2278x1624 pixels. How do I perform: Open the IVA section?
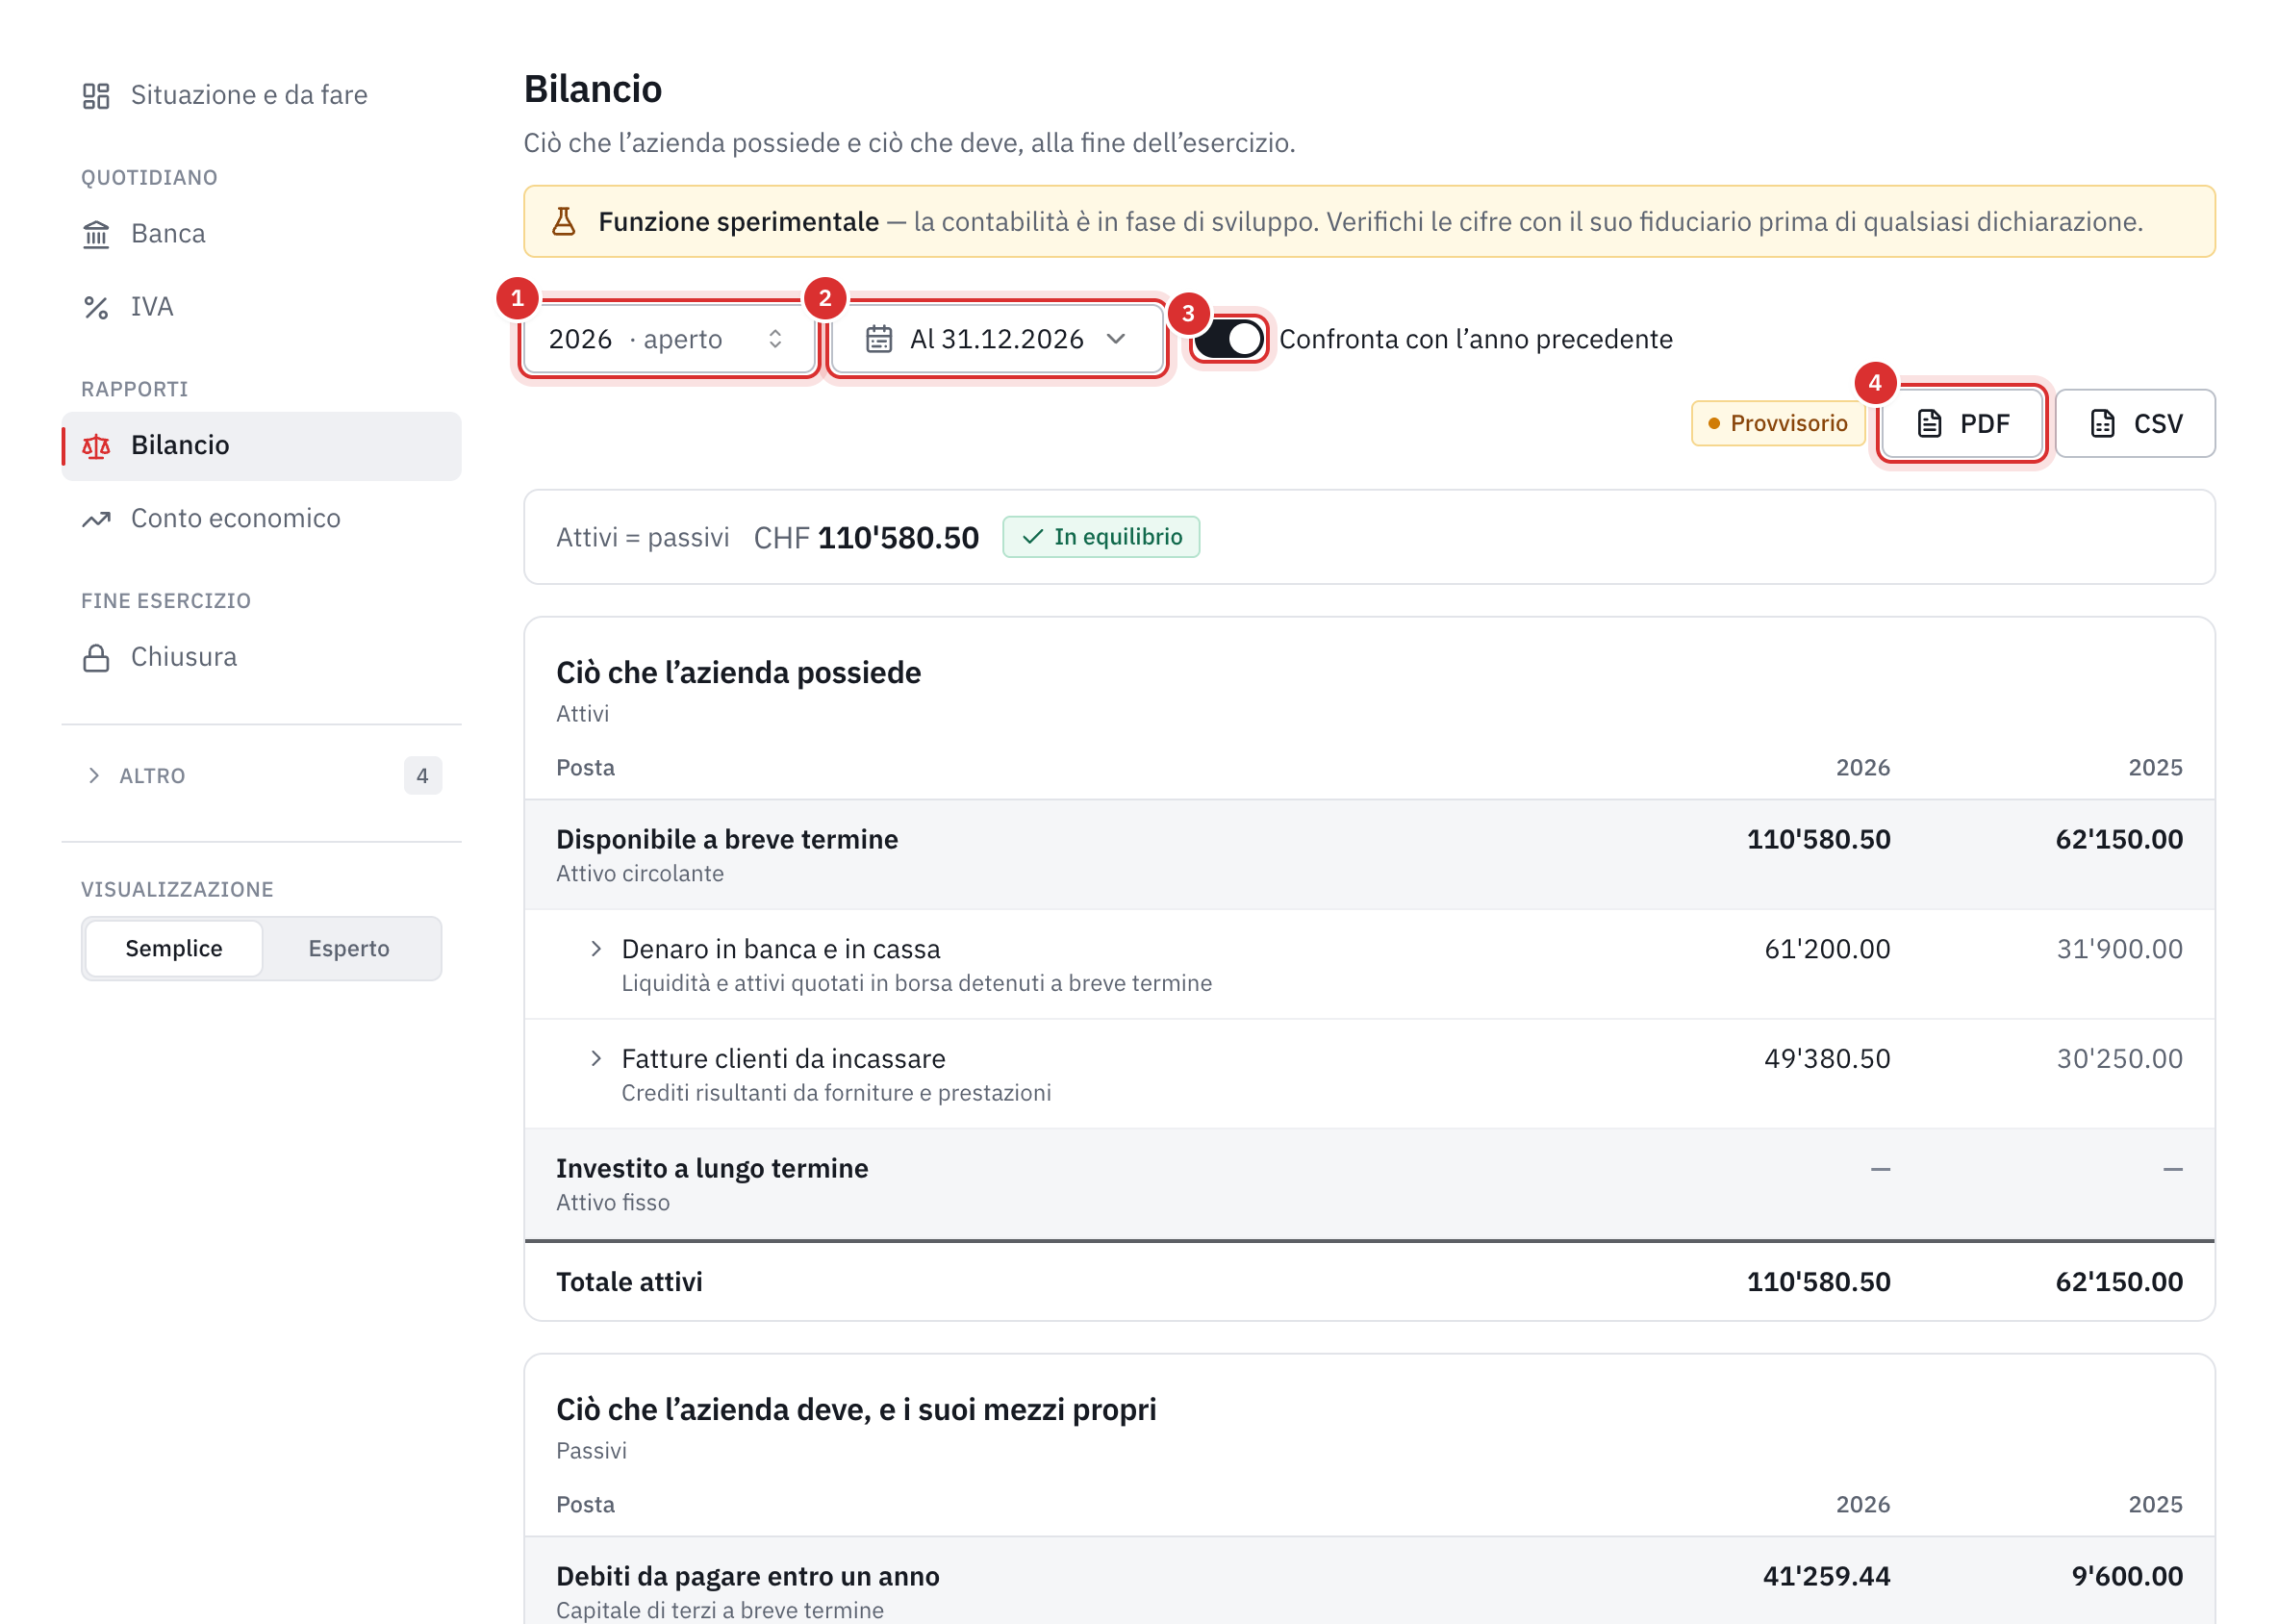[x=262, y=307]
